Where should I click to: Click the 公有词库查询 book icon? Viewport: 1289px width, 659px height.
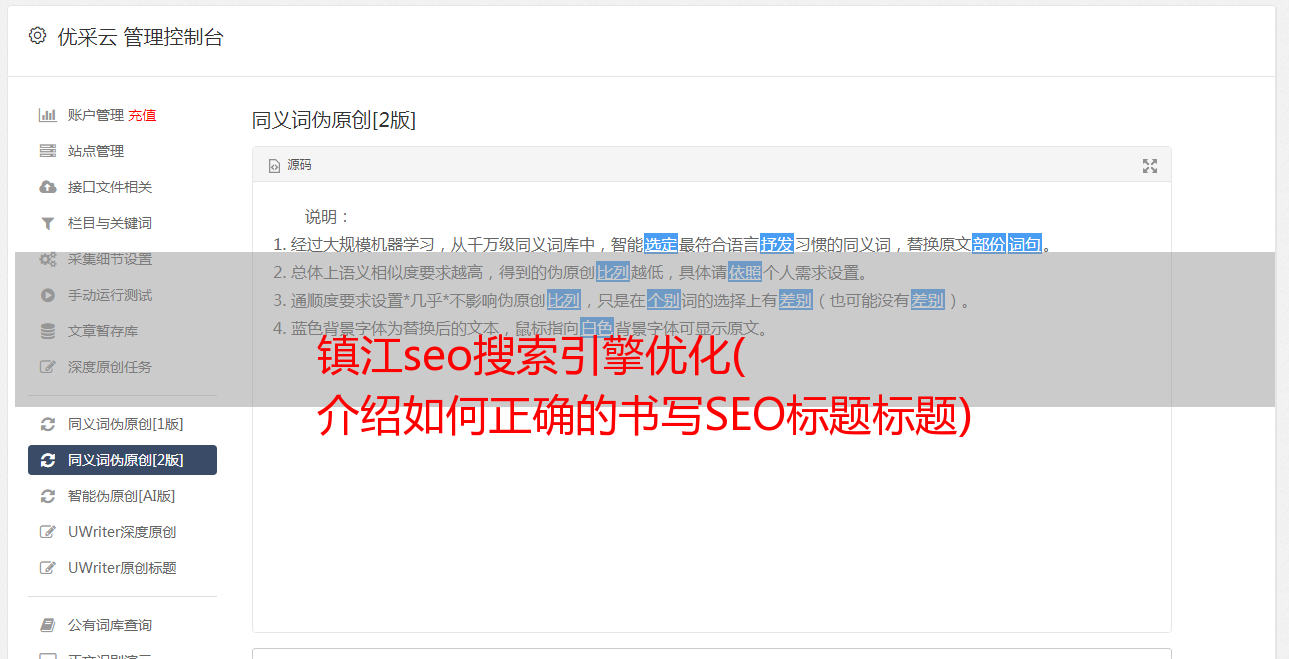coord(47,625)
